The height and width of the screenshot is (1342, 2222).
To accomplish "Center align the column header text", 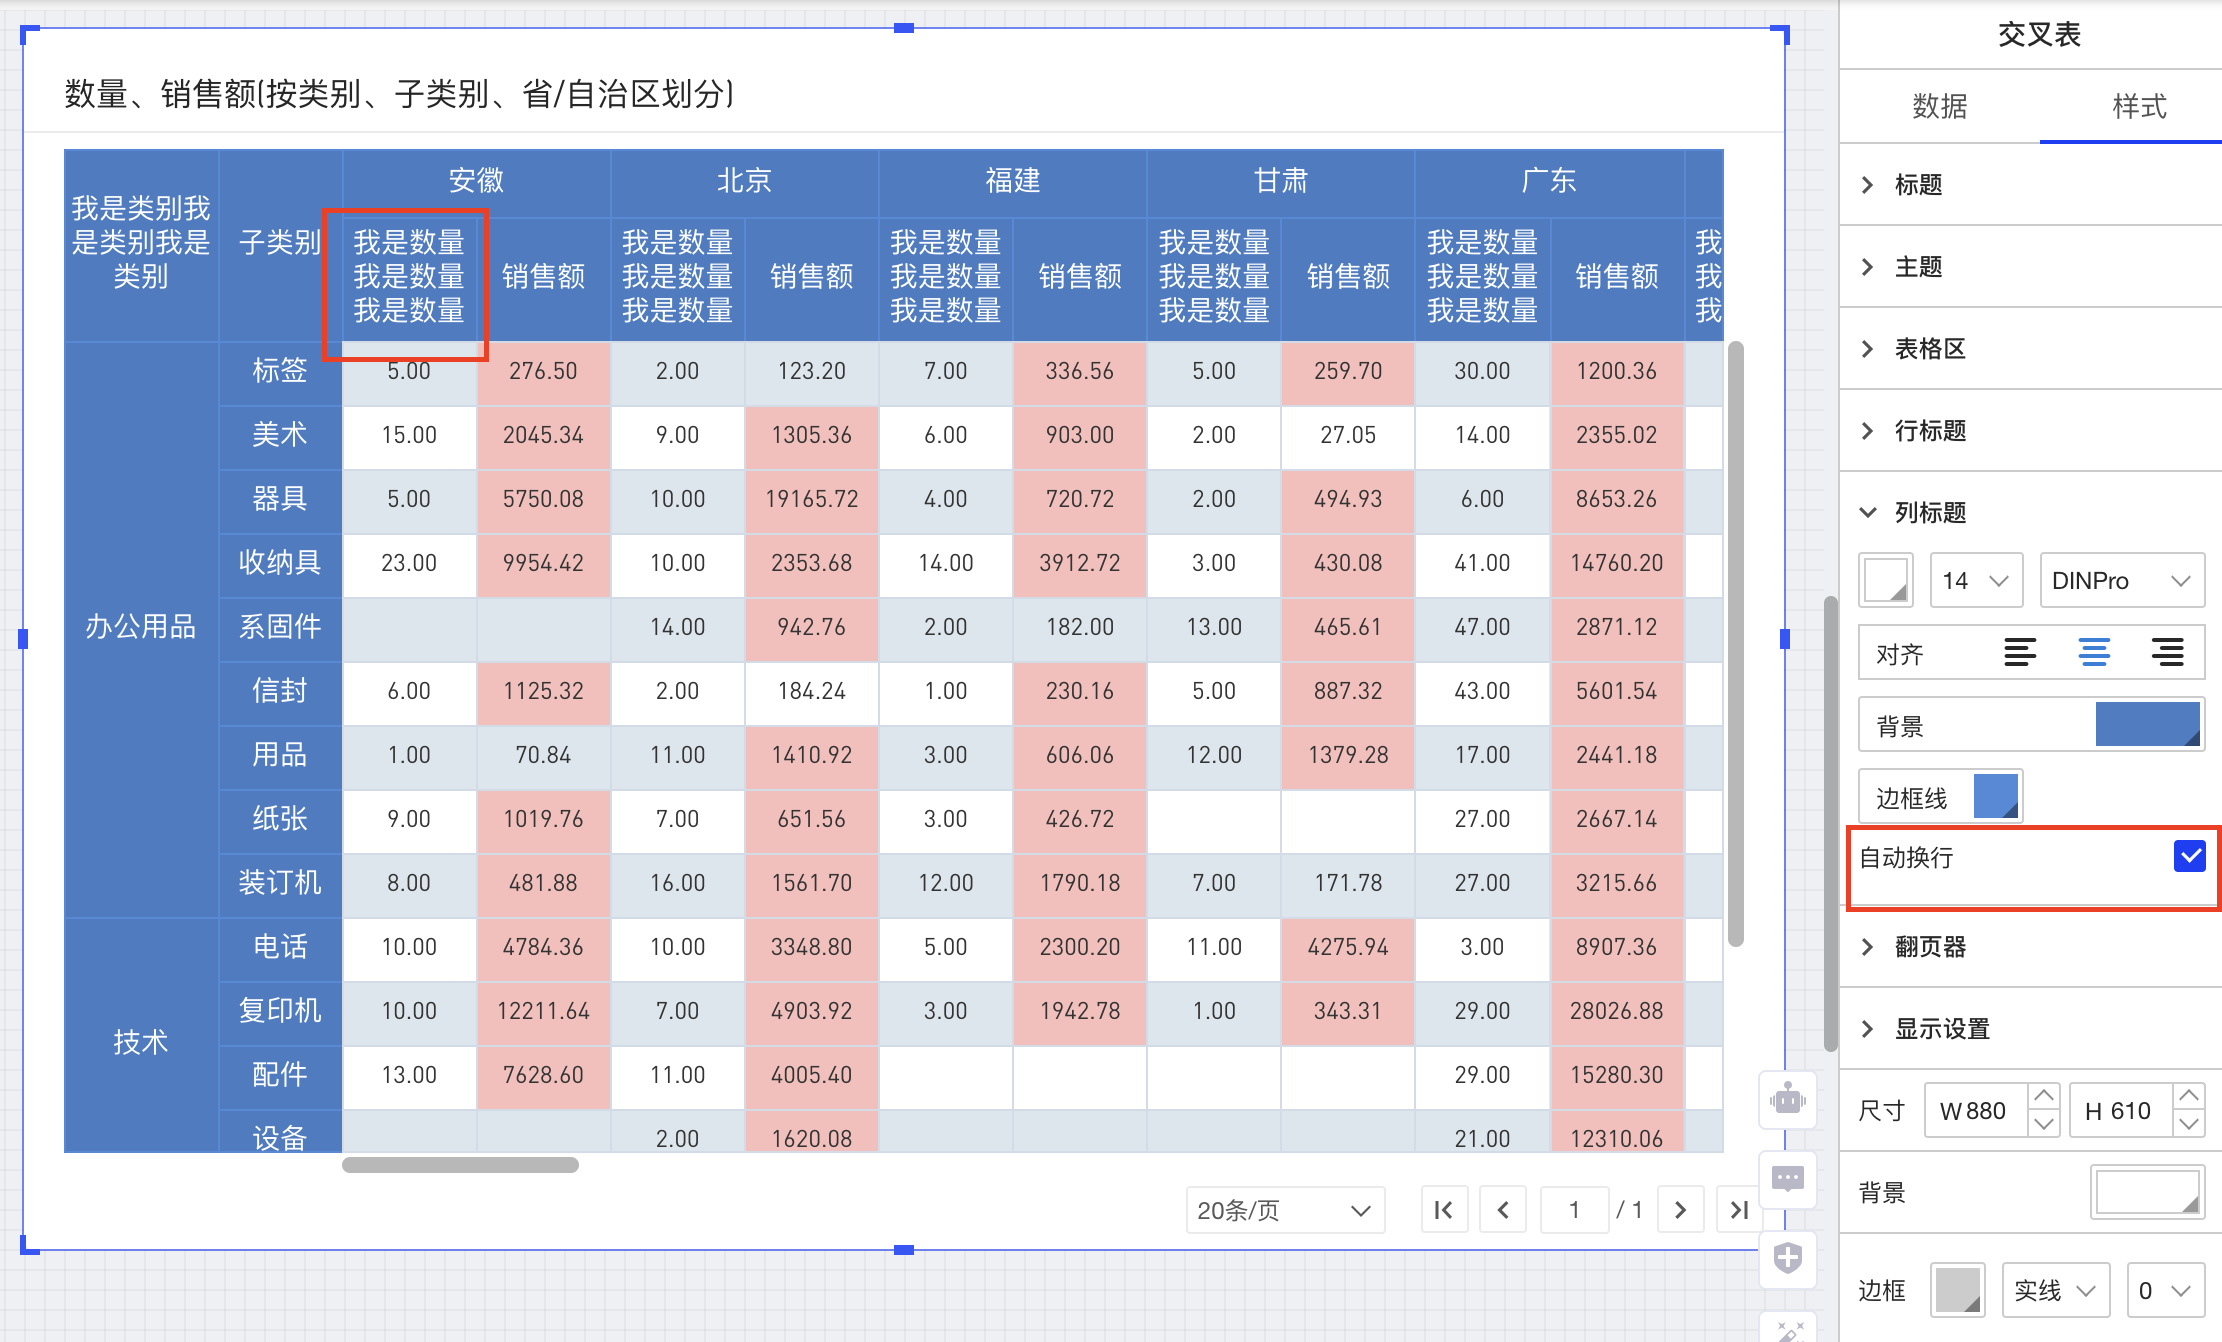I will 2094,652.
